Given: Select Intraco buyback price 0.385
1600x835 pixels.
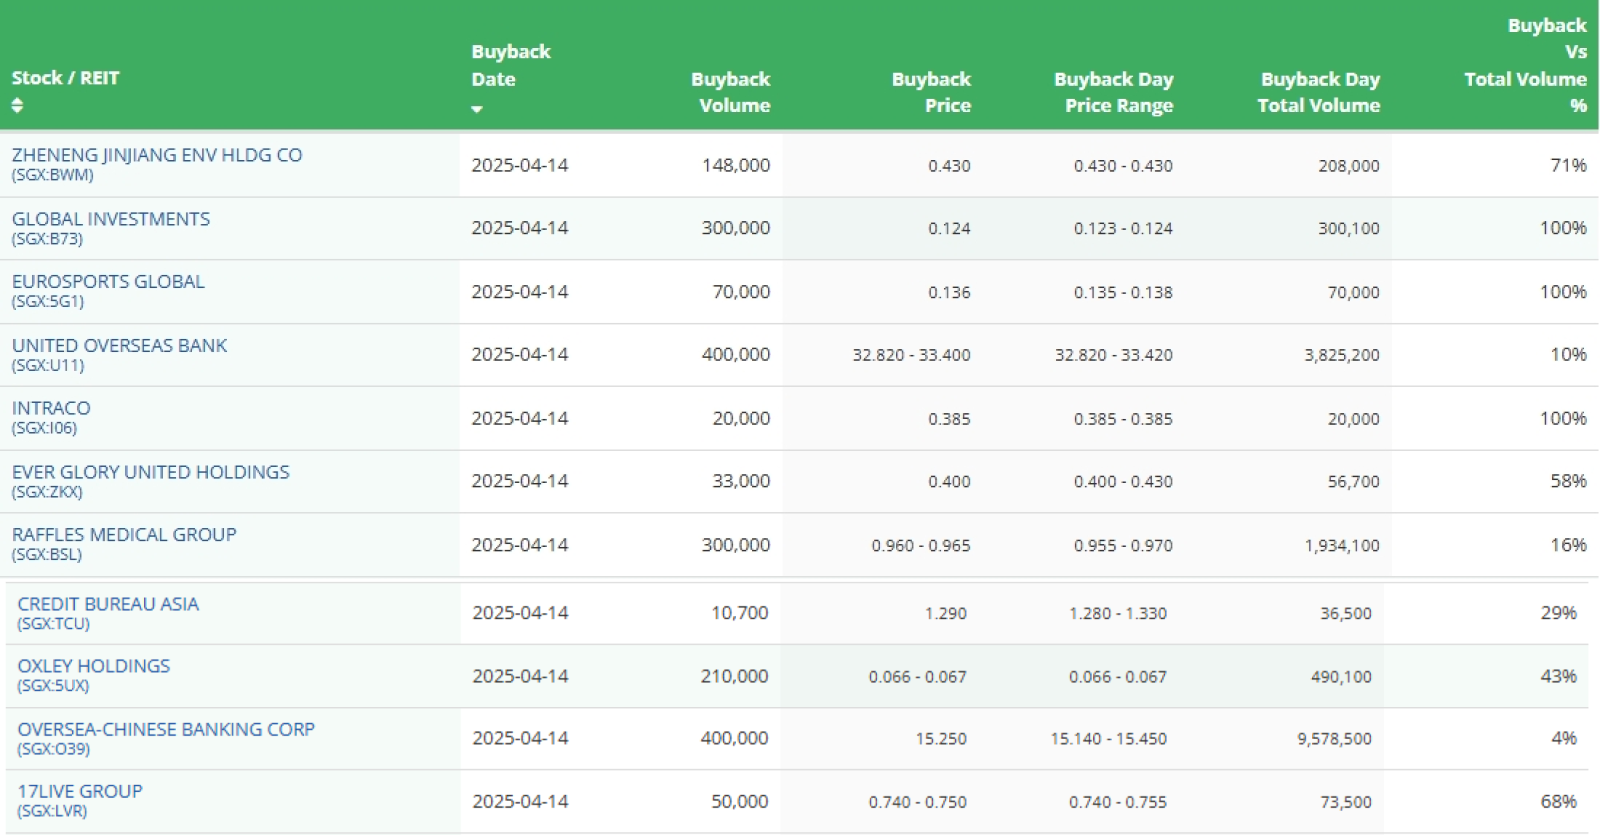Looking at the screenshot, I should (949, 419).
